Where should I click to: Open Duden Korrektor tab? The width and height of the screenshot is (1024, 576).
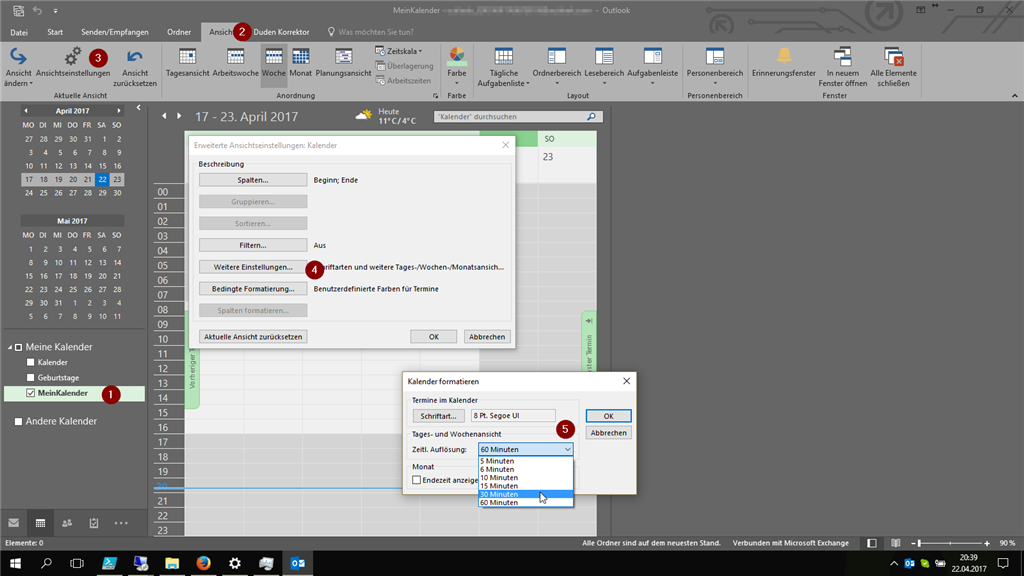click(281, 32)
